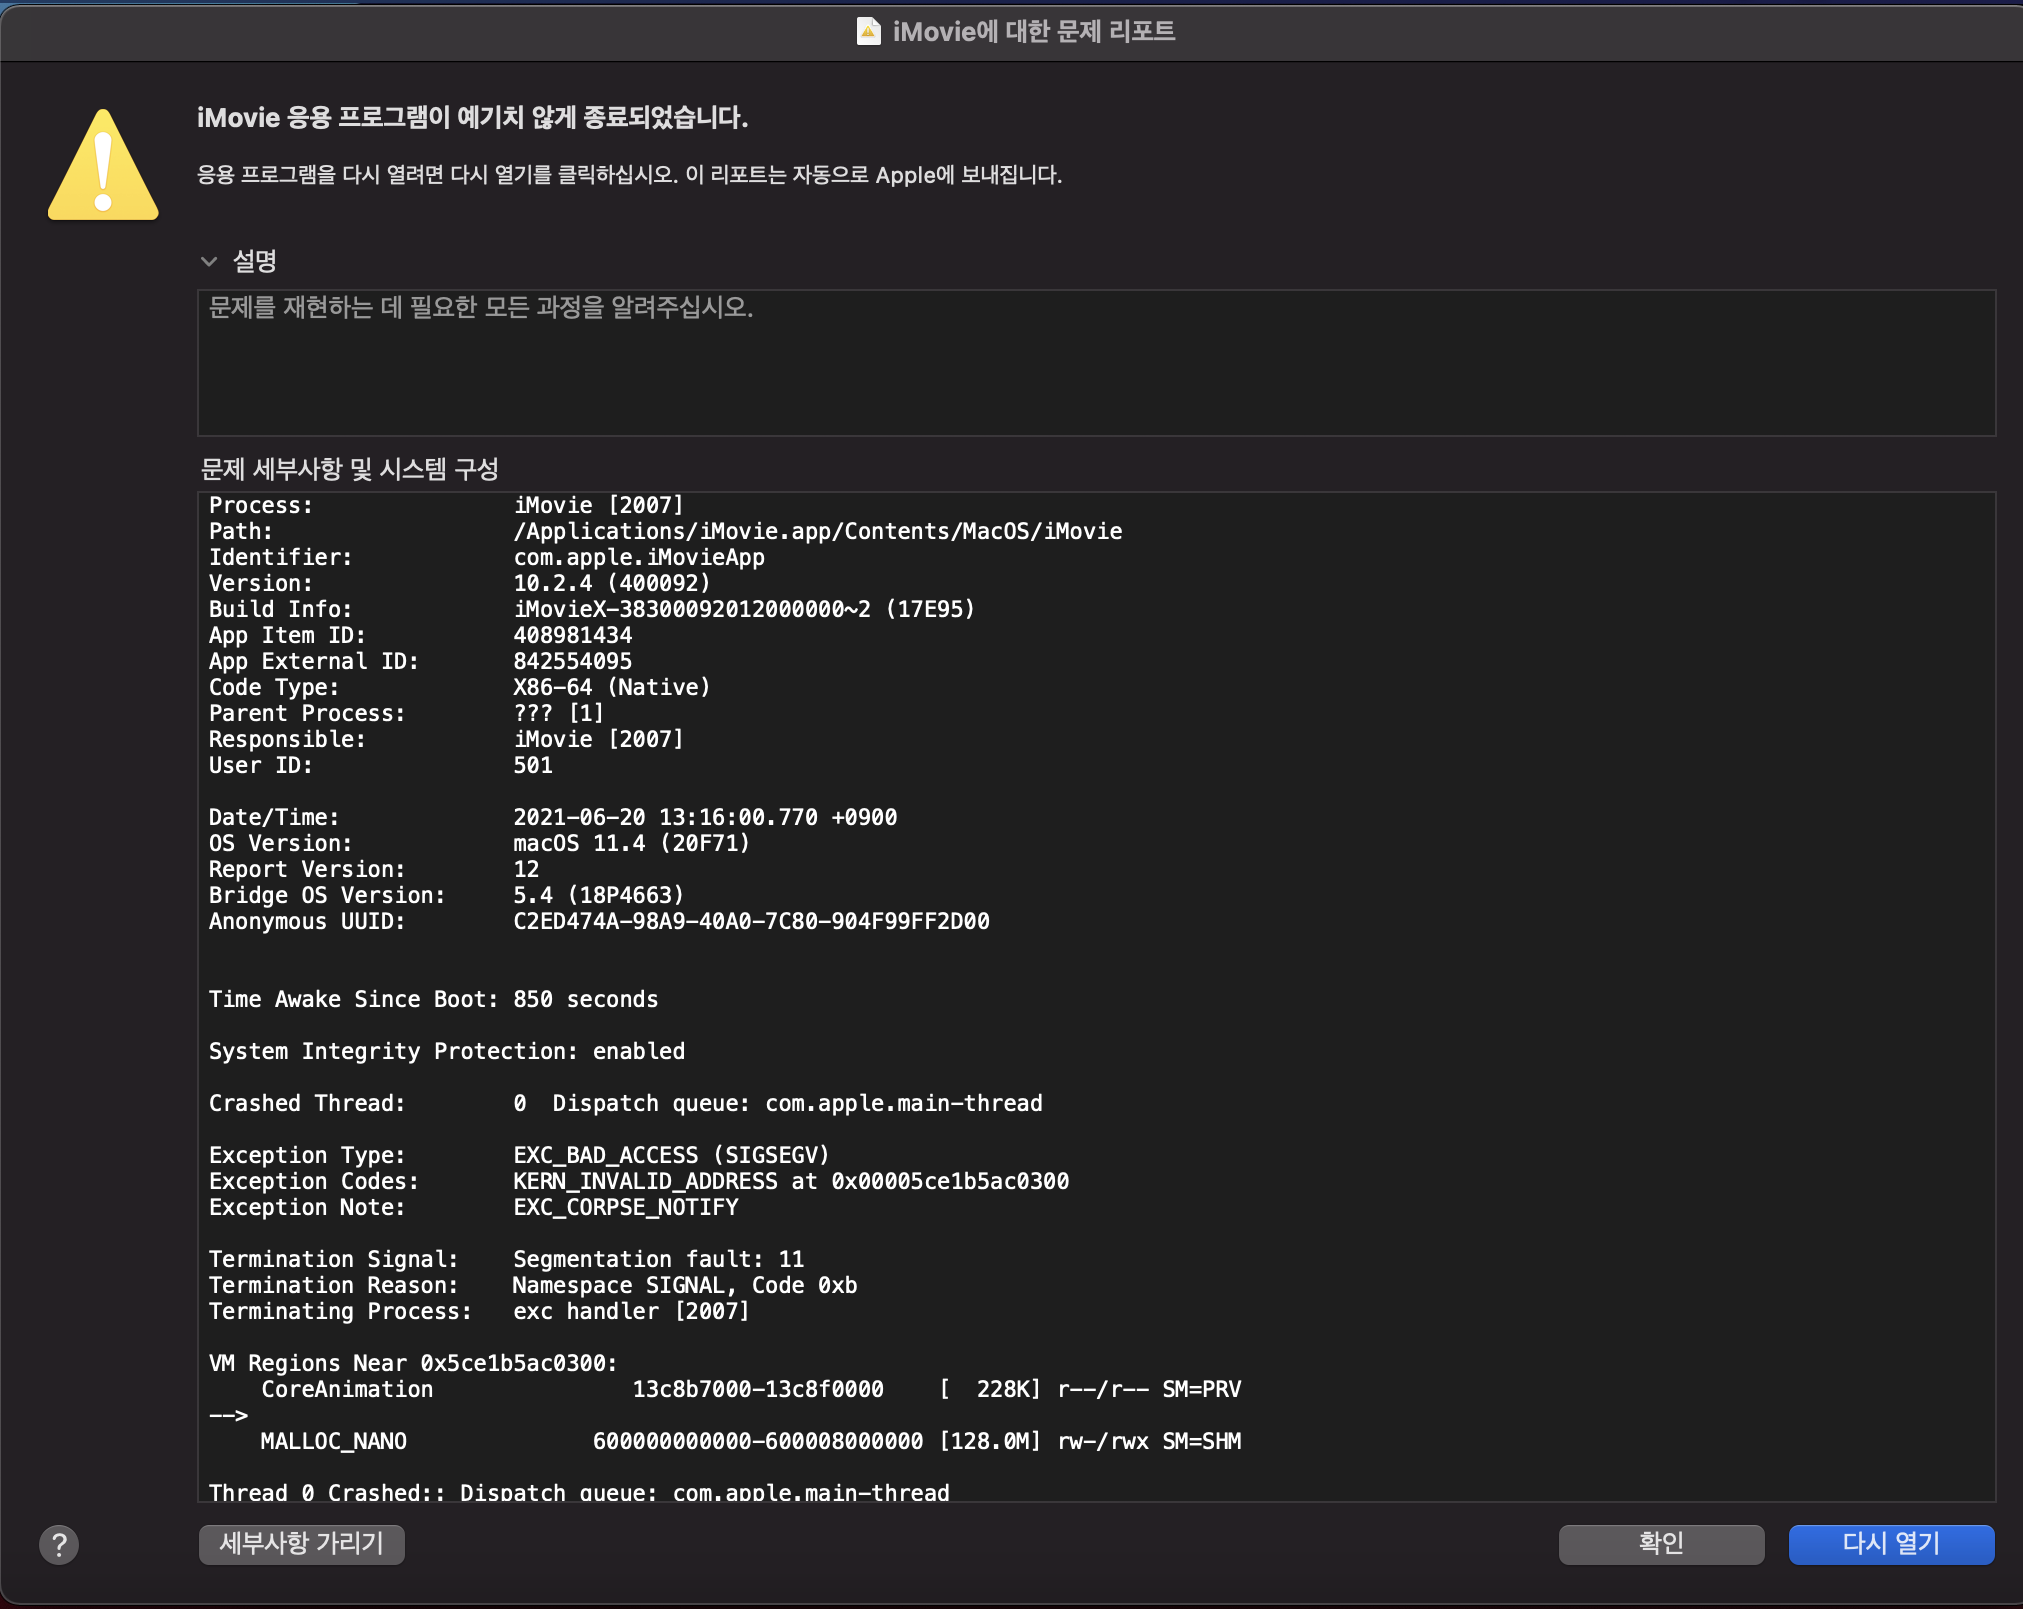The height and width of the screenshot is (1609, 2023).
Task: Click the Process iMovie [2007] line
Action: 597,505
